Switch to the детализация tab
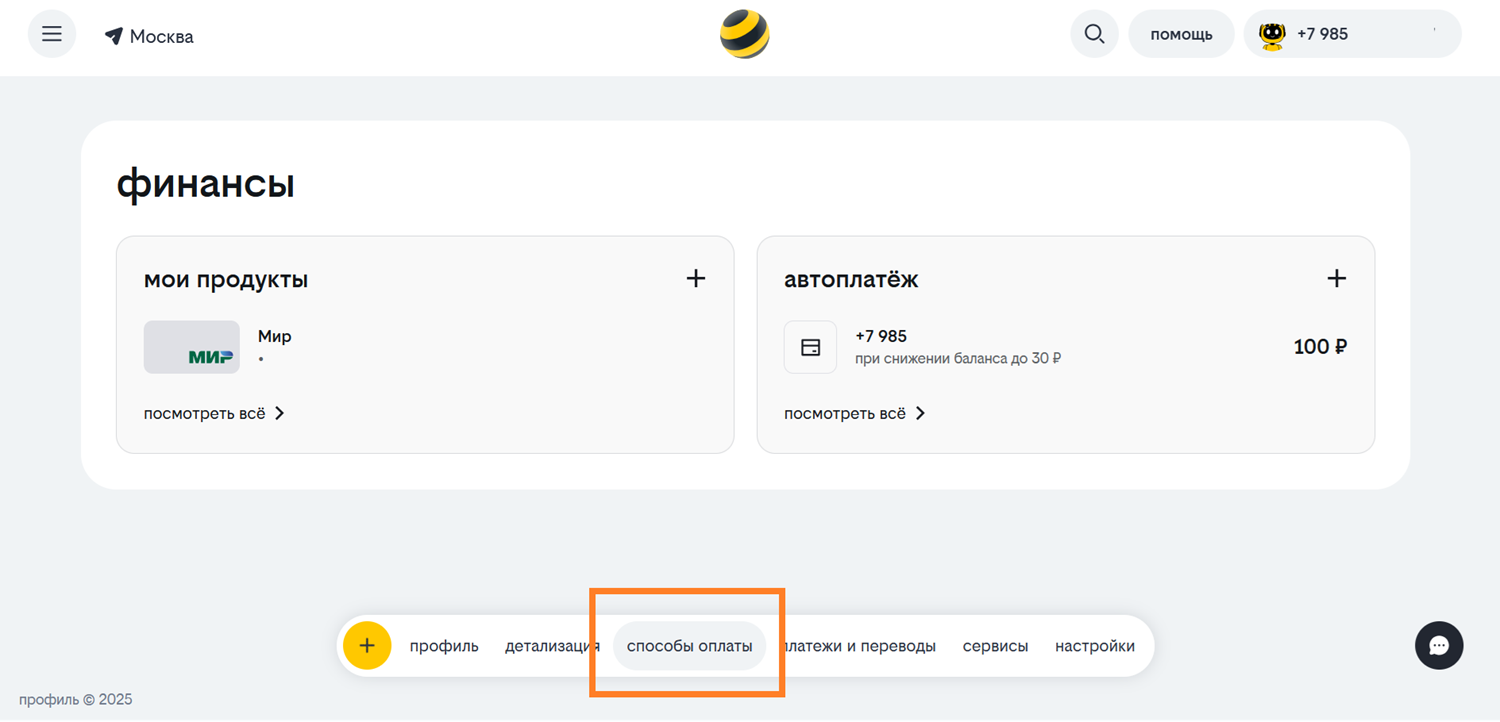 click(x=550, y=646)
